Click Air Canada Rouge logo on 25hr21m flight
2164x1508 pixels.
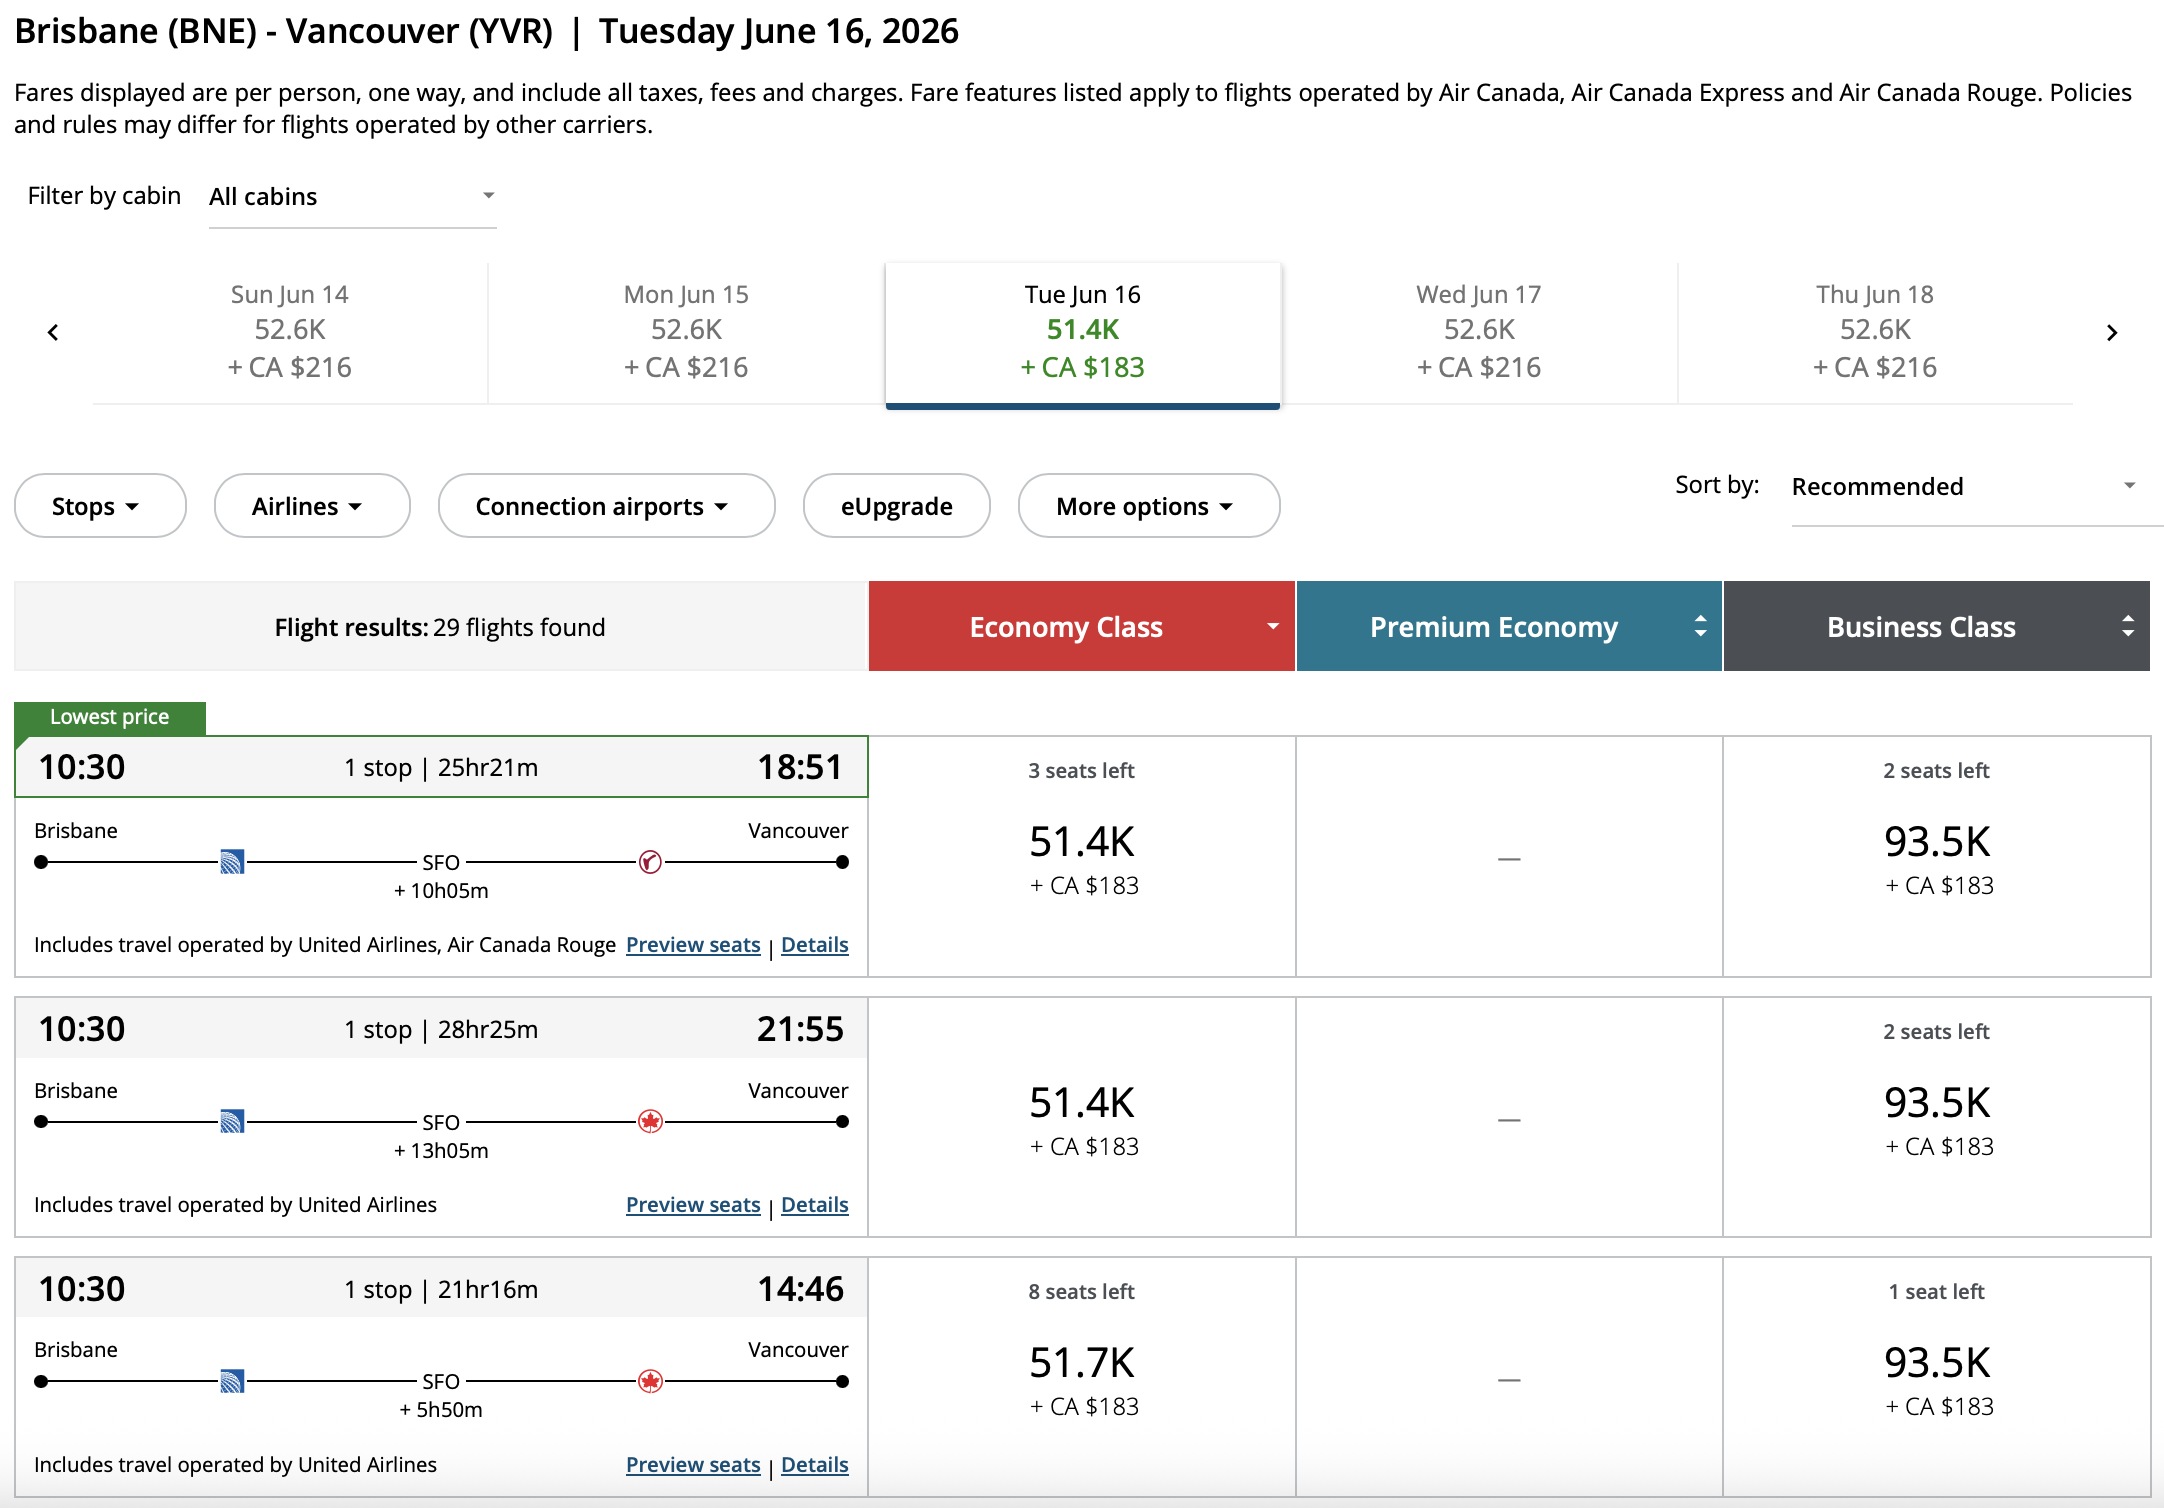pyautogui.click(x=650, y=862)
